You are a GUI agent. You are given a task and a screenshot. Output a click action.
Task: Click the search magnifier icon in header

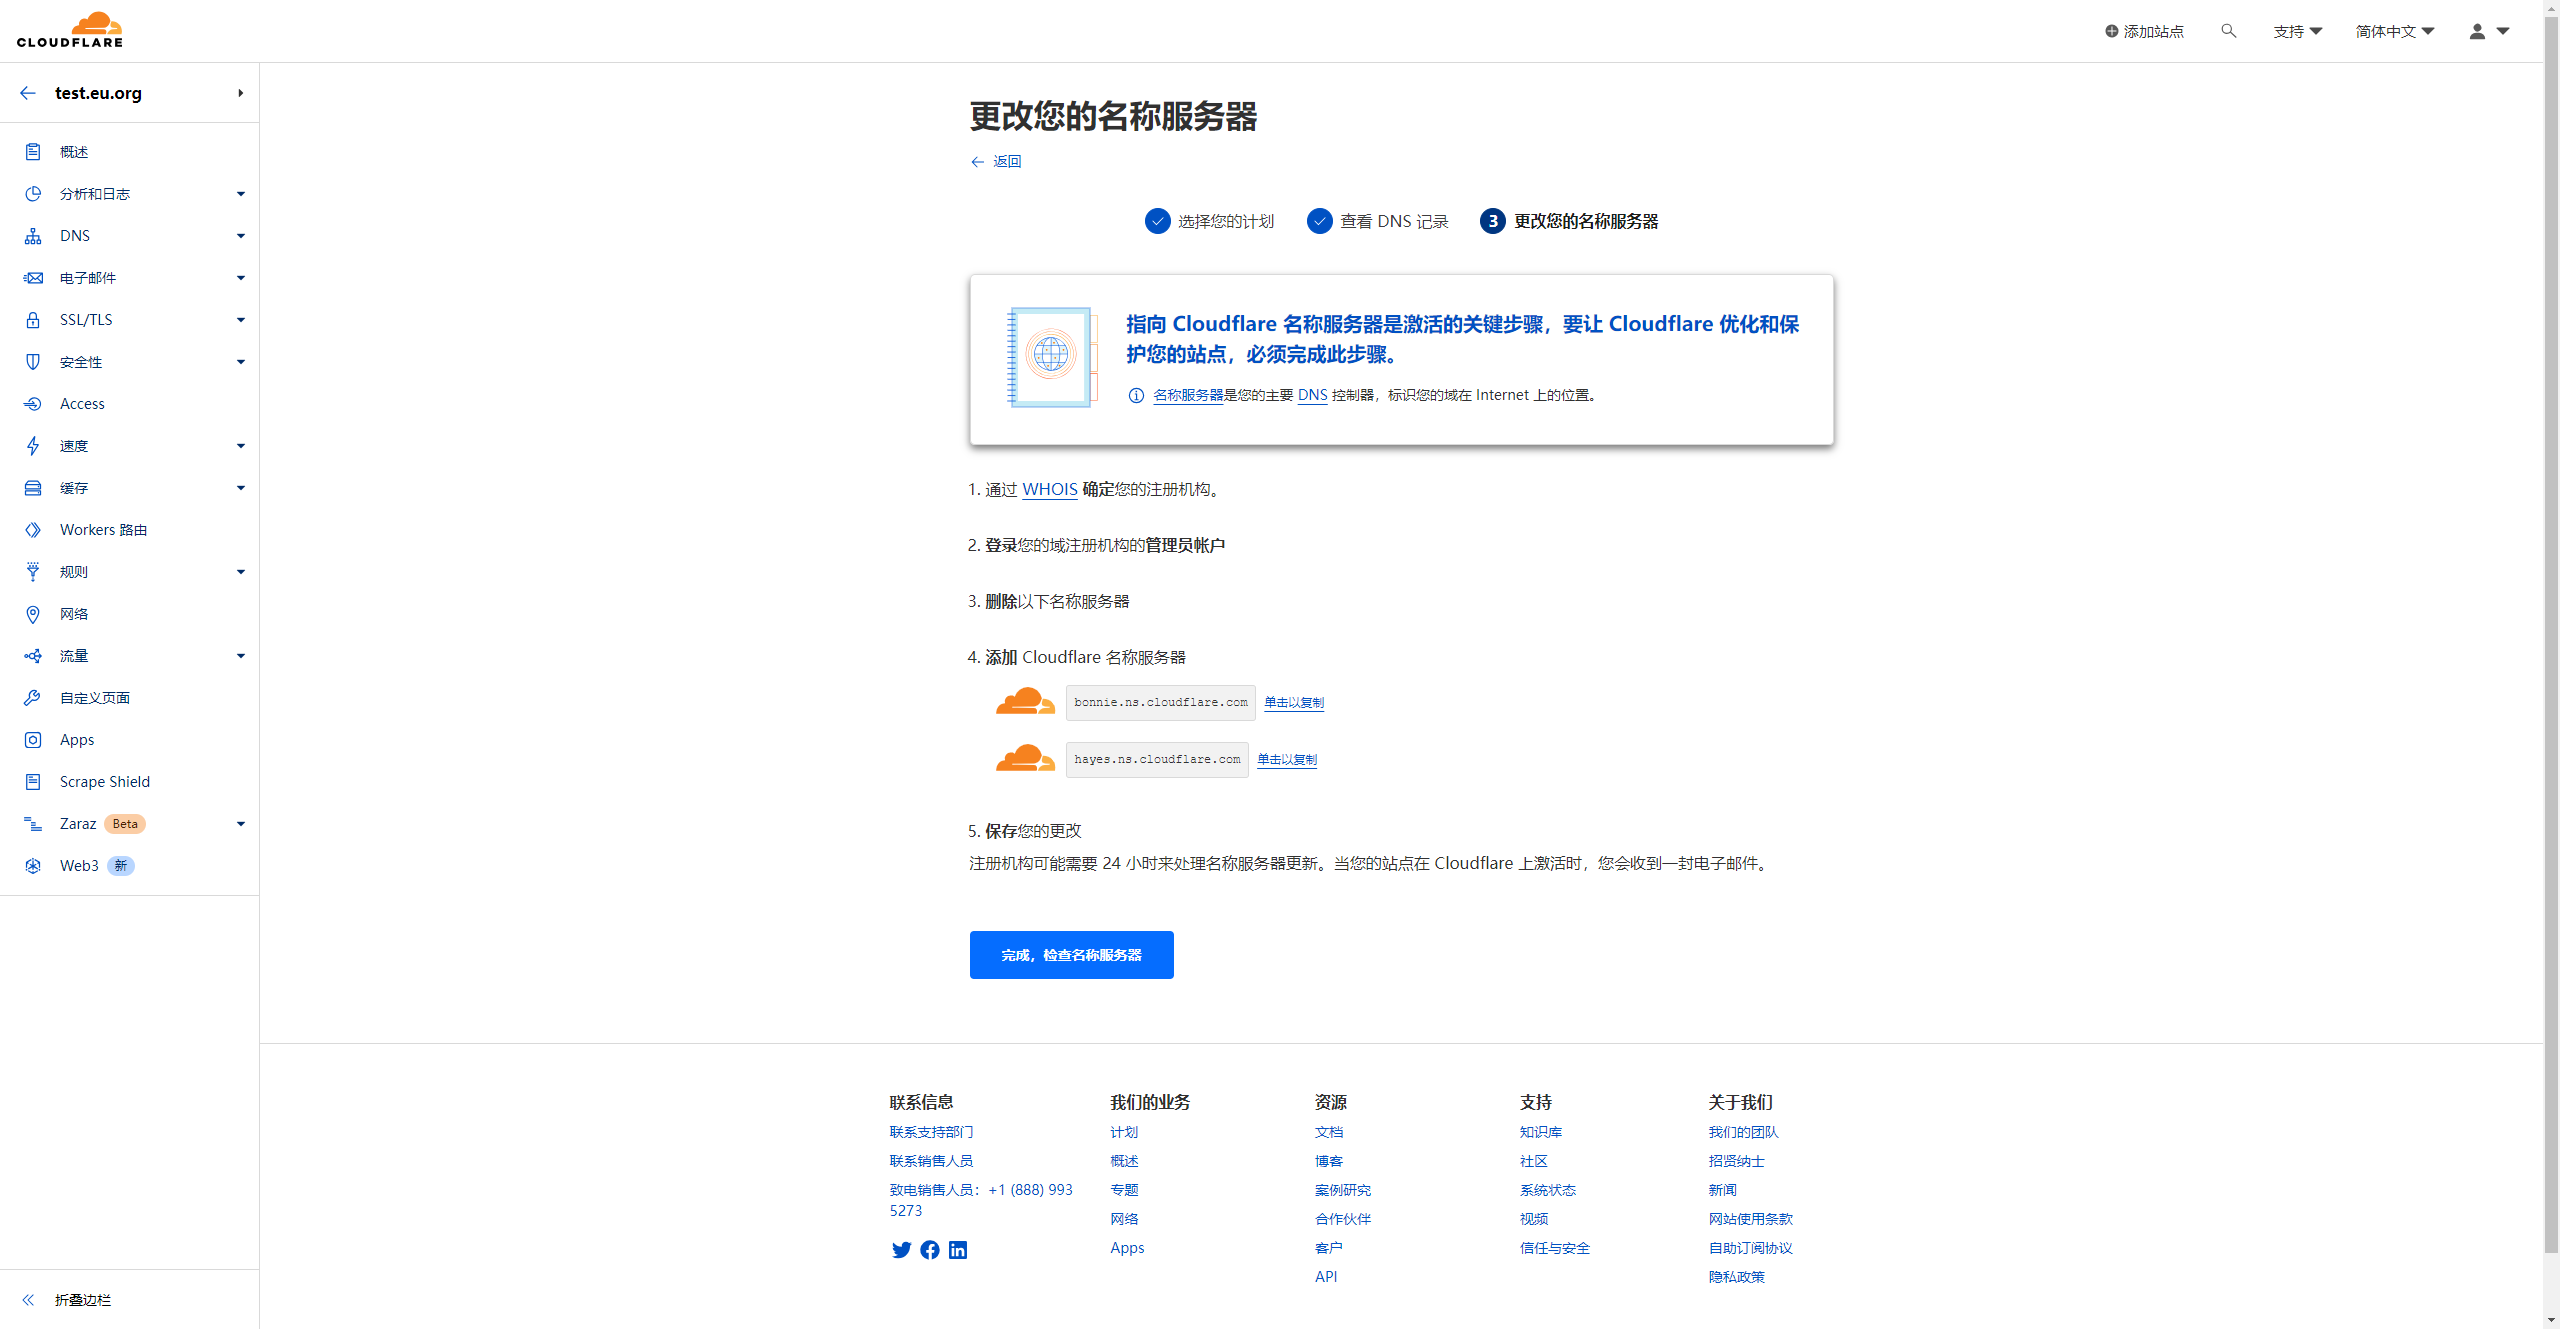pyautogui.click(x=2228, y=31)
